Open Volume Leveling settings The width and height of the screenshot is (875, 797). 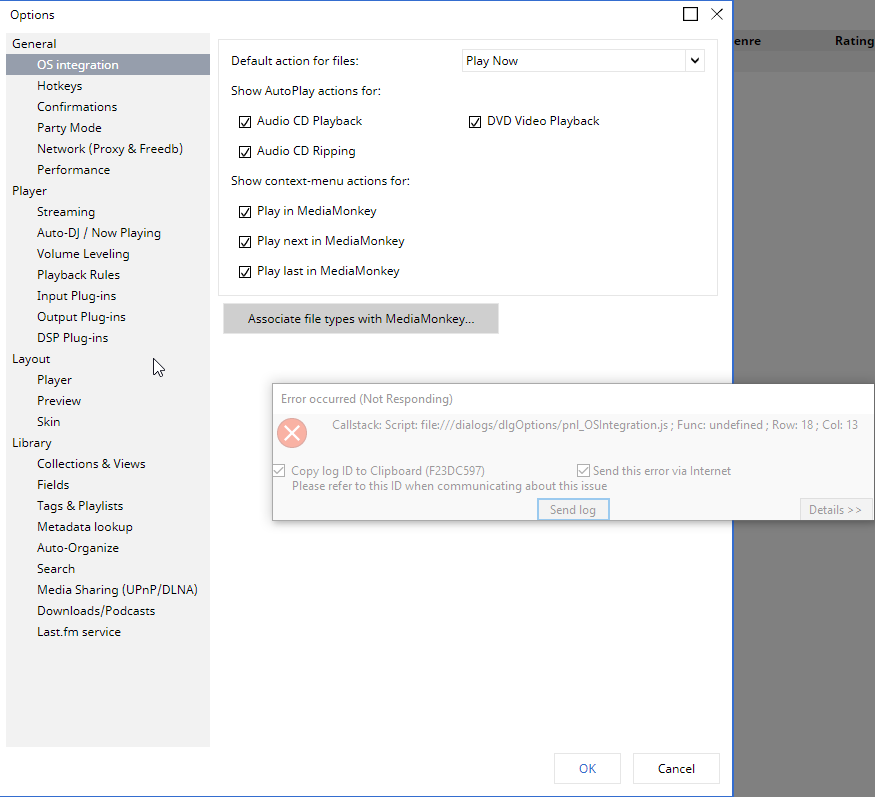pos(83,254)
